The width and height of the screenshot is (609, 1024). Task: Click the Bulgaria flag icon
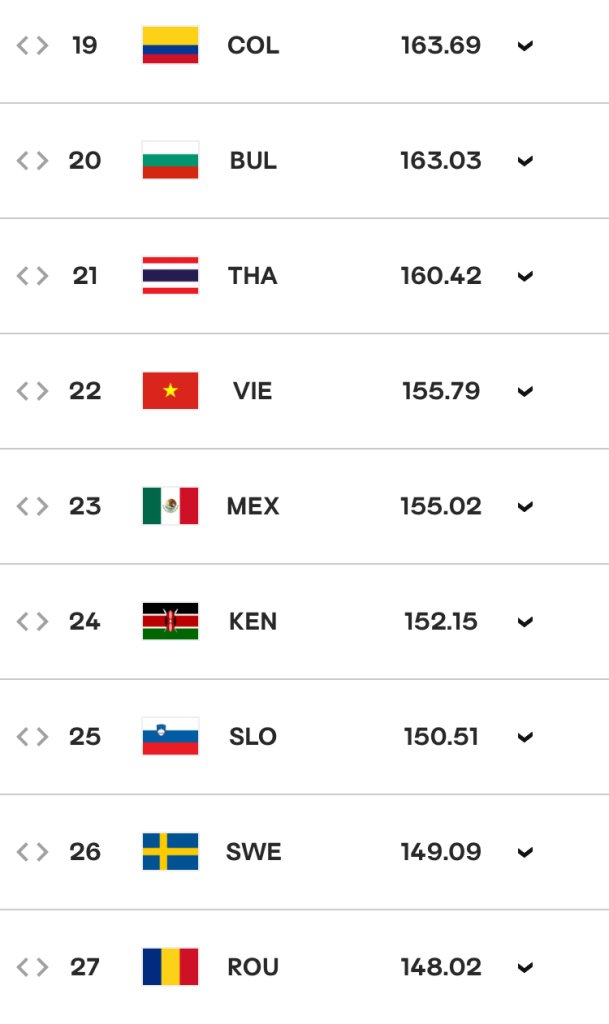[x=170, y=160]
